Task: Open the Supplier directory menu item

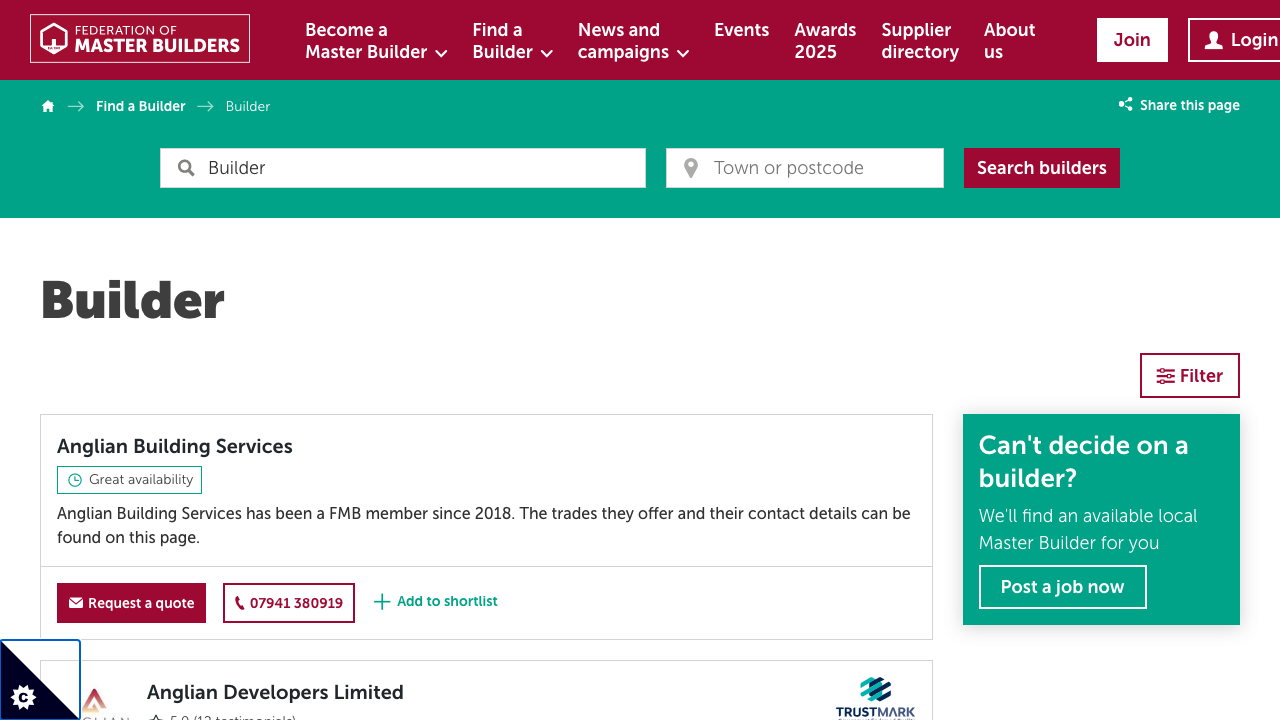Action: tap(919, 41)
